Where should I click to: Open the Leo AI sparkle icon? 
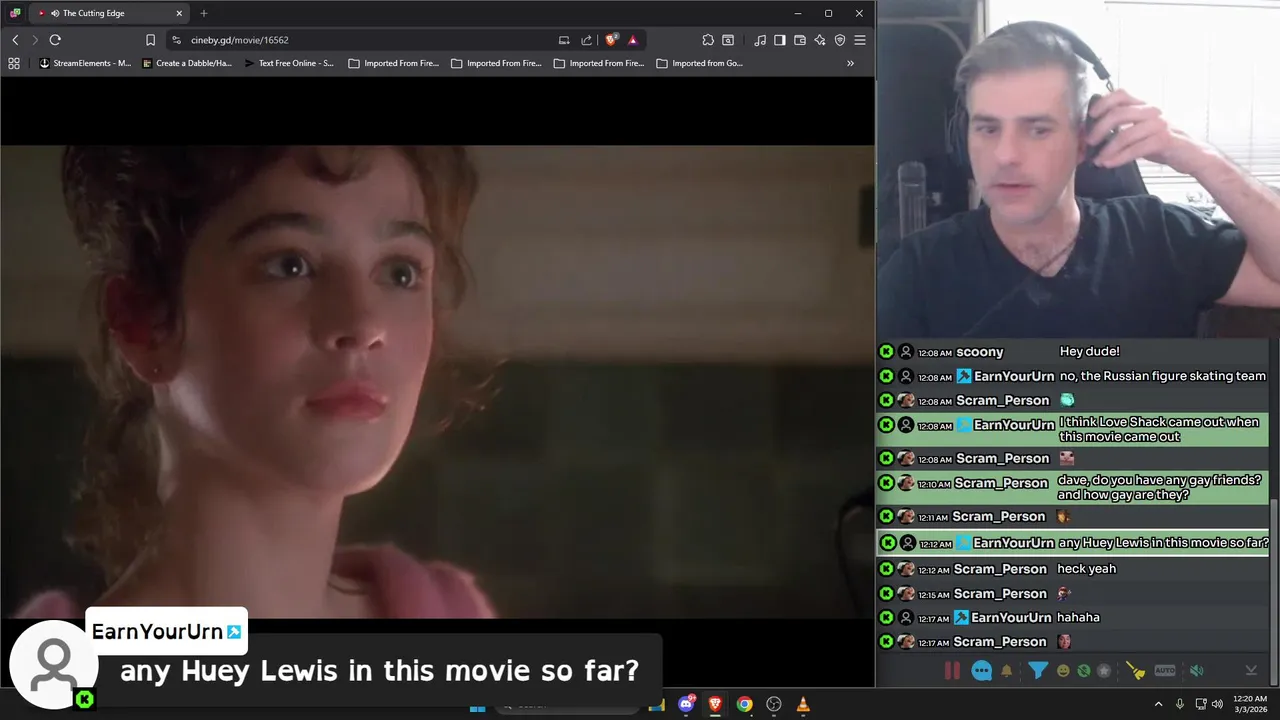pos(820,40)
